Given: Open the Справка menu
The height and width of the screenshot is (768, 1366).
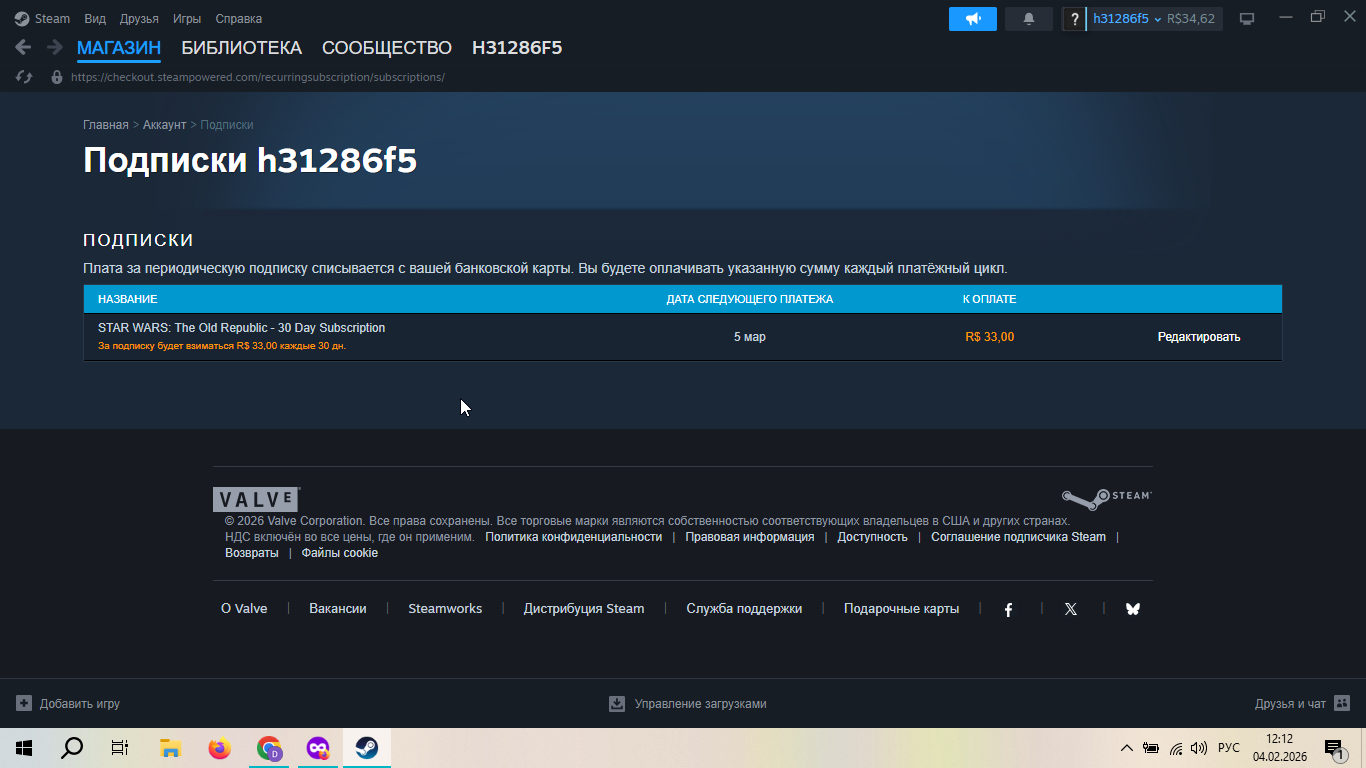Looking at the screenshot, I should [239, 19].
